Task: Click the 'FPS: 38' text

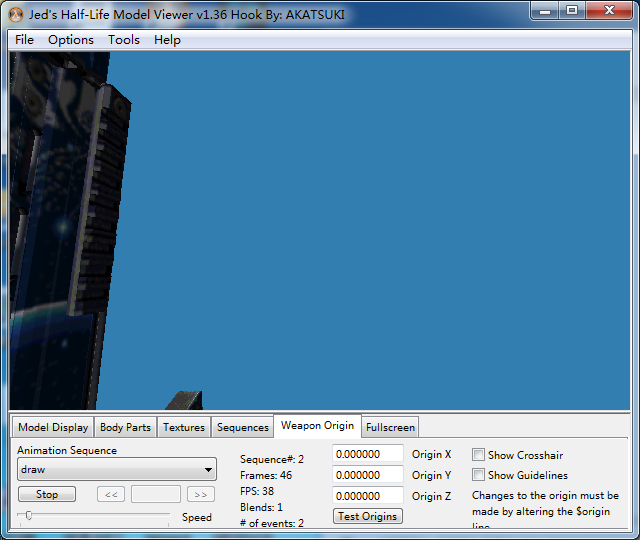Action: tap(257, 491)
